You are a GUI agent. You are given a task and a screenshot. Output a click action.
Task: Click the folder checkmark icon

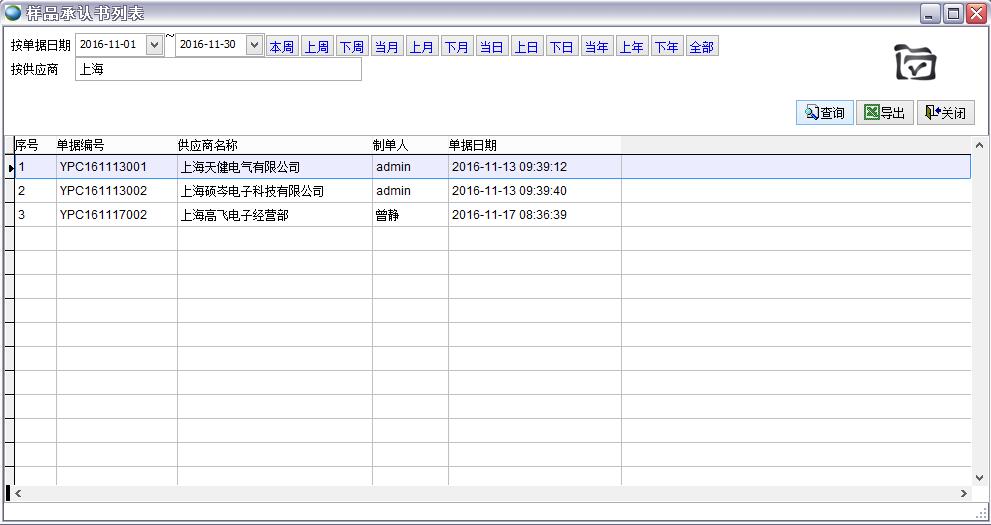914,63
